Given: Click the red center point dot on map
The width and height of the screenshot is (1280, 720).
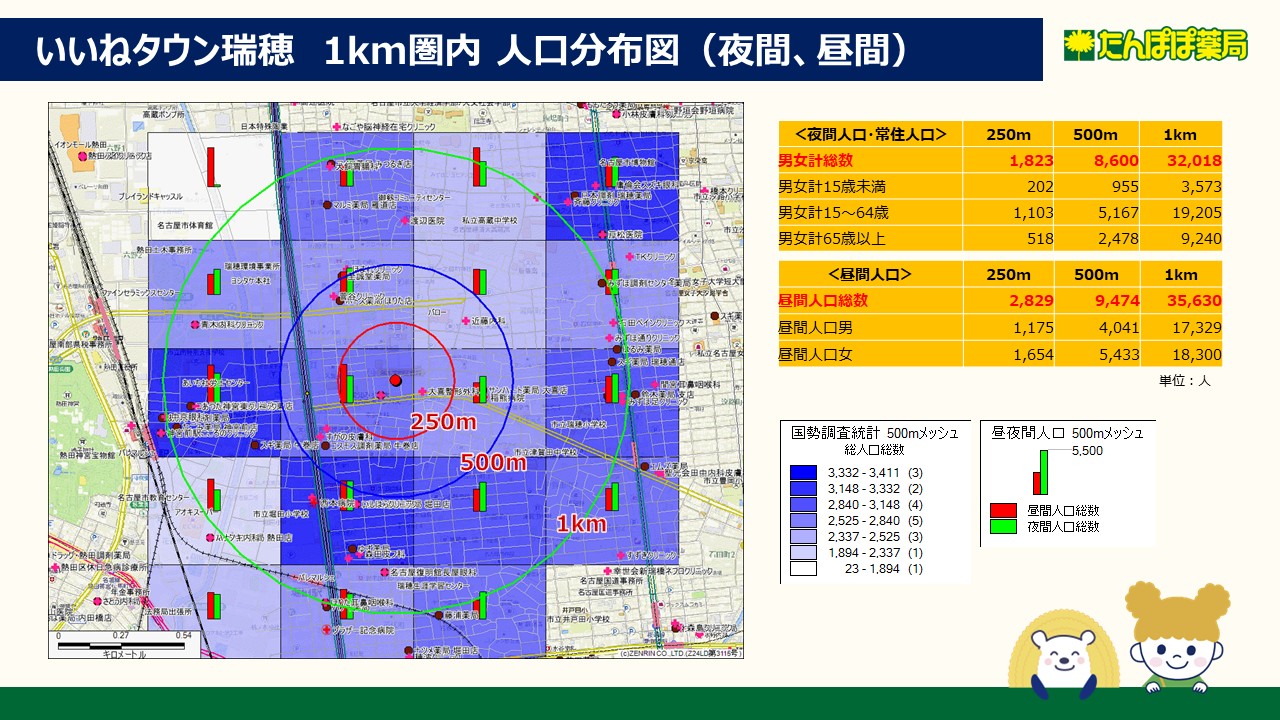Looking at the screenshot, I should 395,380.
